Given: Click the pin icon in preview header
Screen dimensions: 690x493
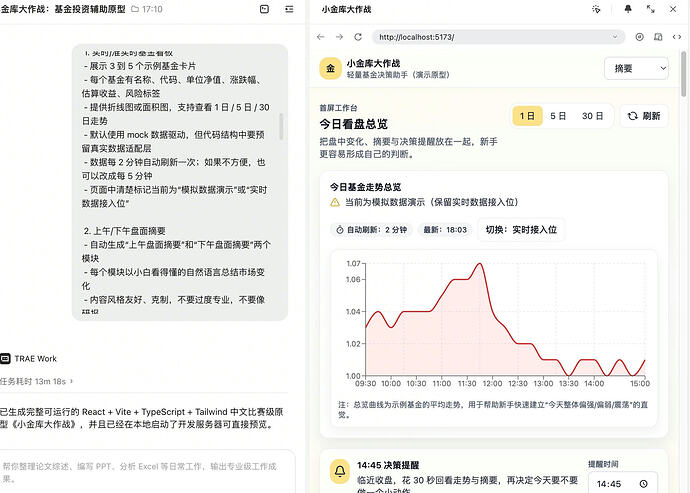Looking at the screenshot, I should coord(628,9).
